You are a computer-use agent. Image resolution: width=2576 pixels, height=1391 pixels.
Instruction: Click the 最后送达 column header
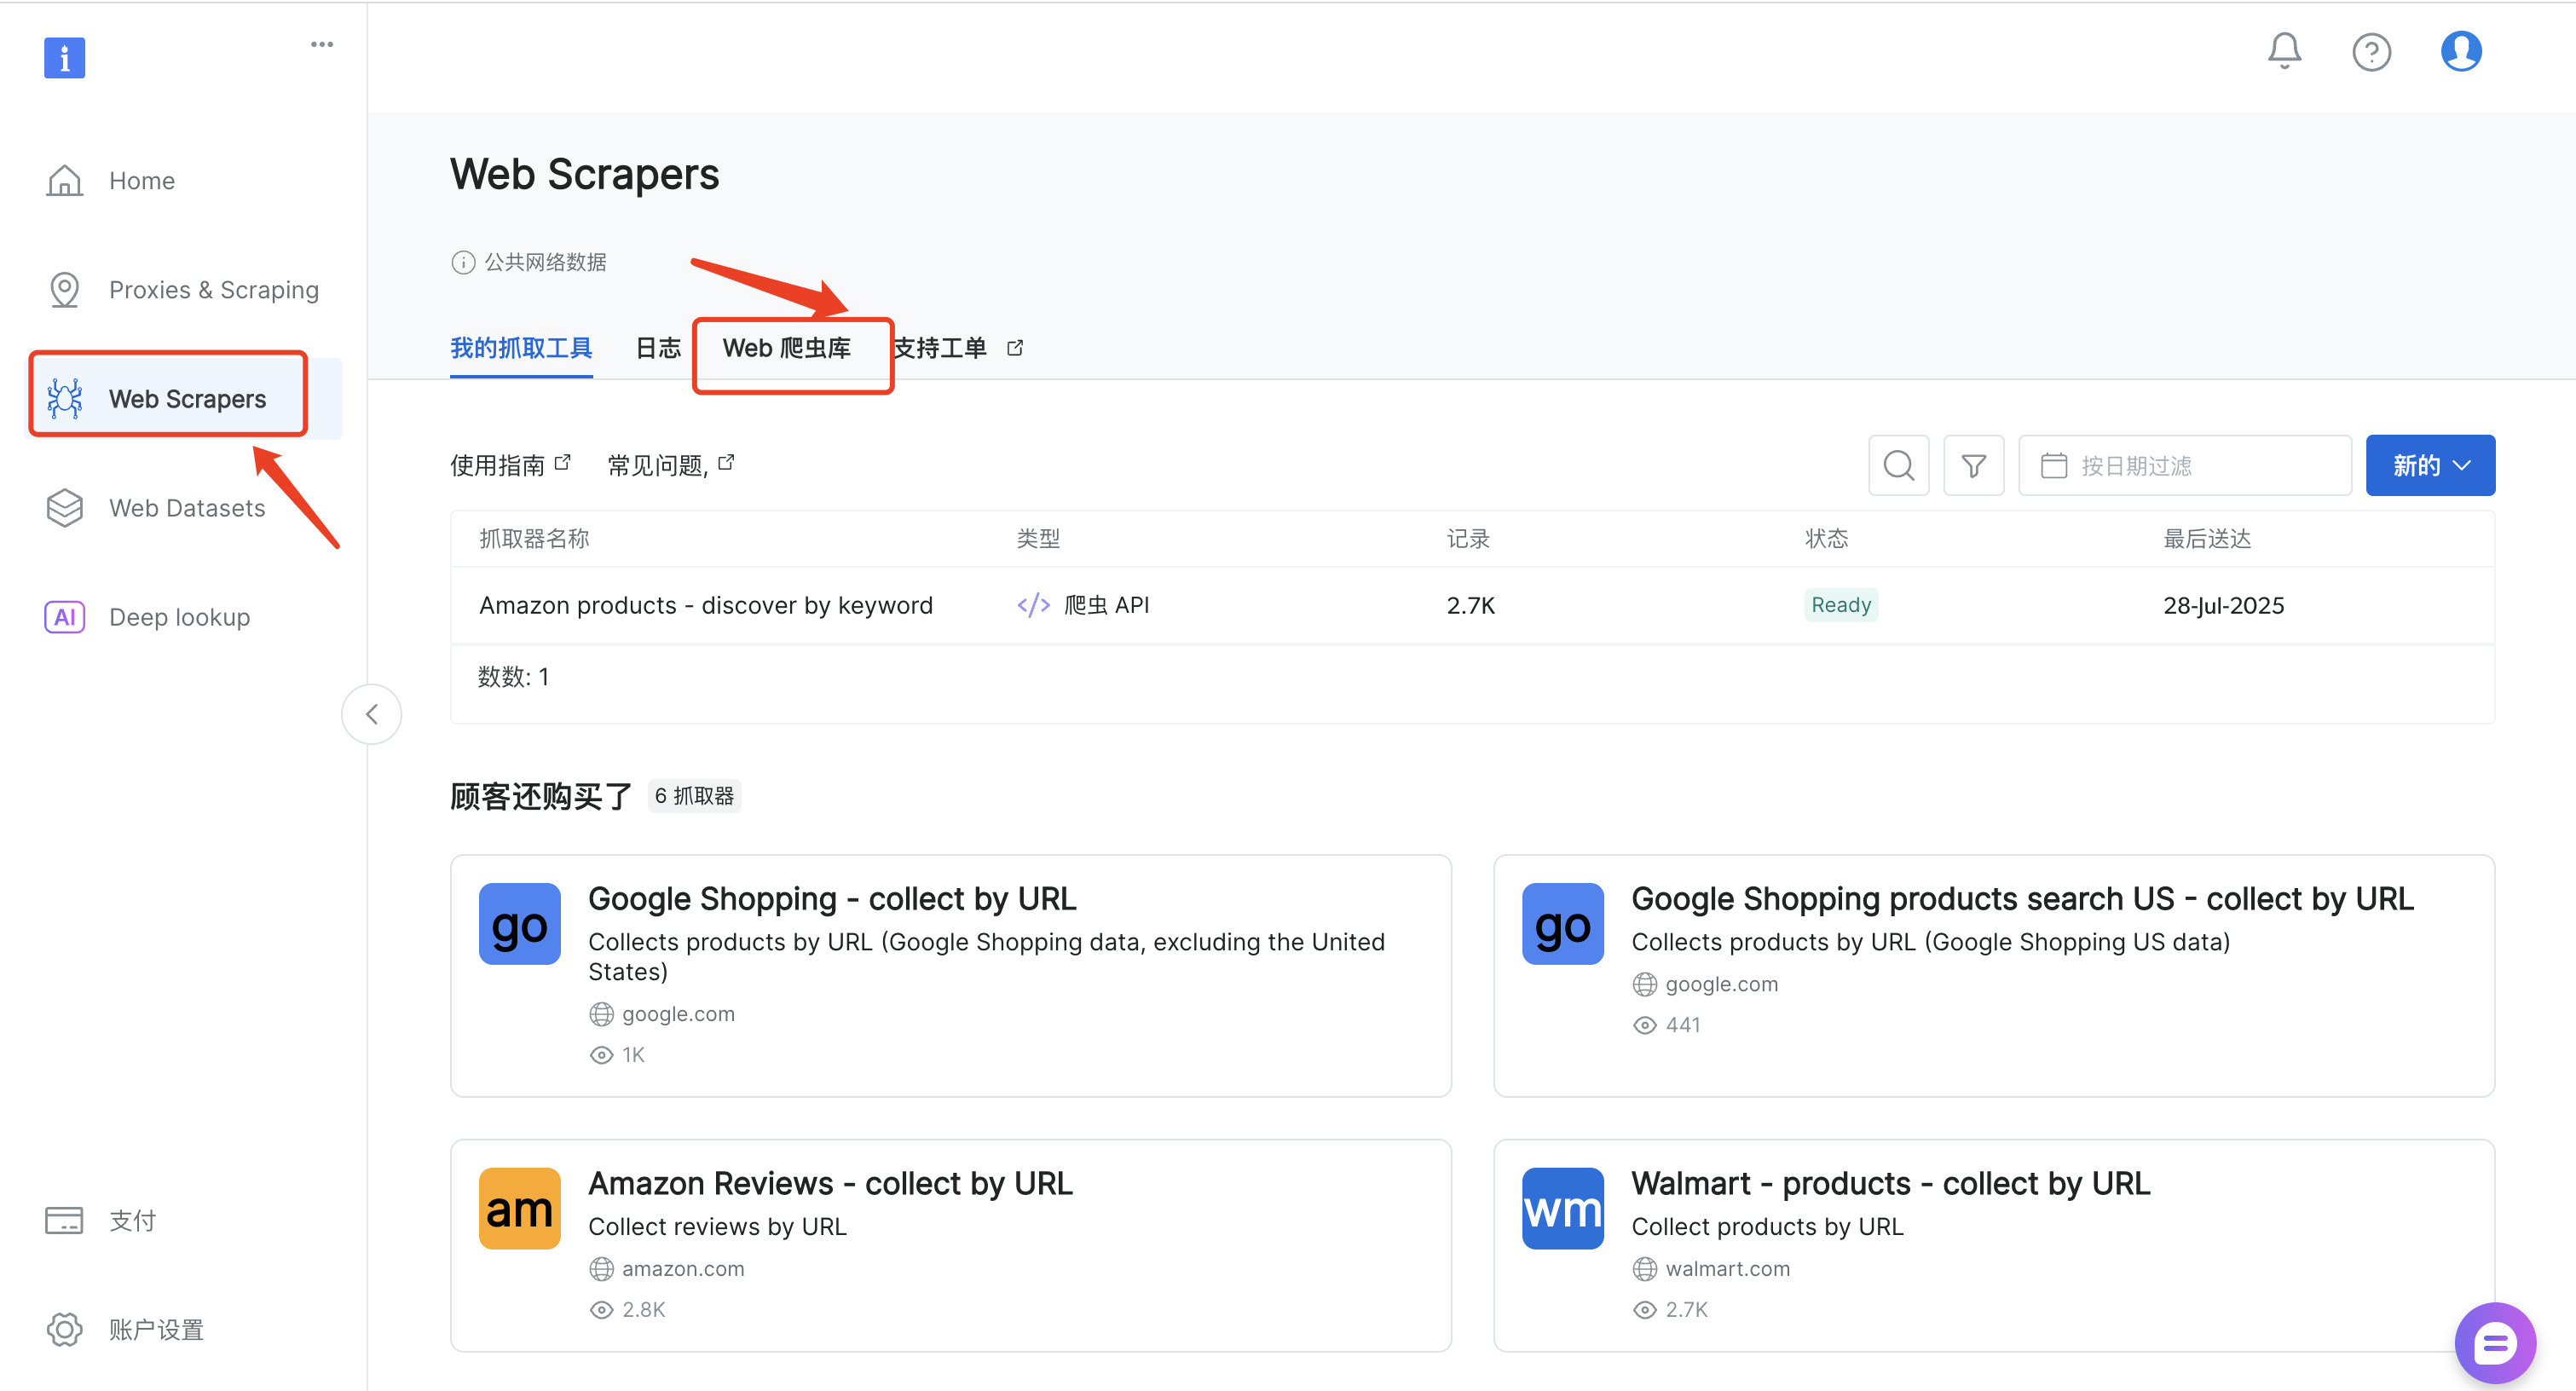click(2206, 538)
